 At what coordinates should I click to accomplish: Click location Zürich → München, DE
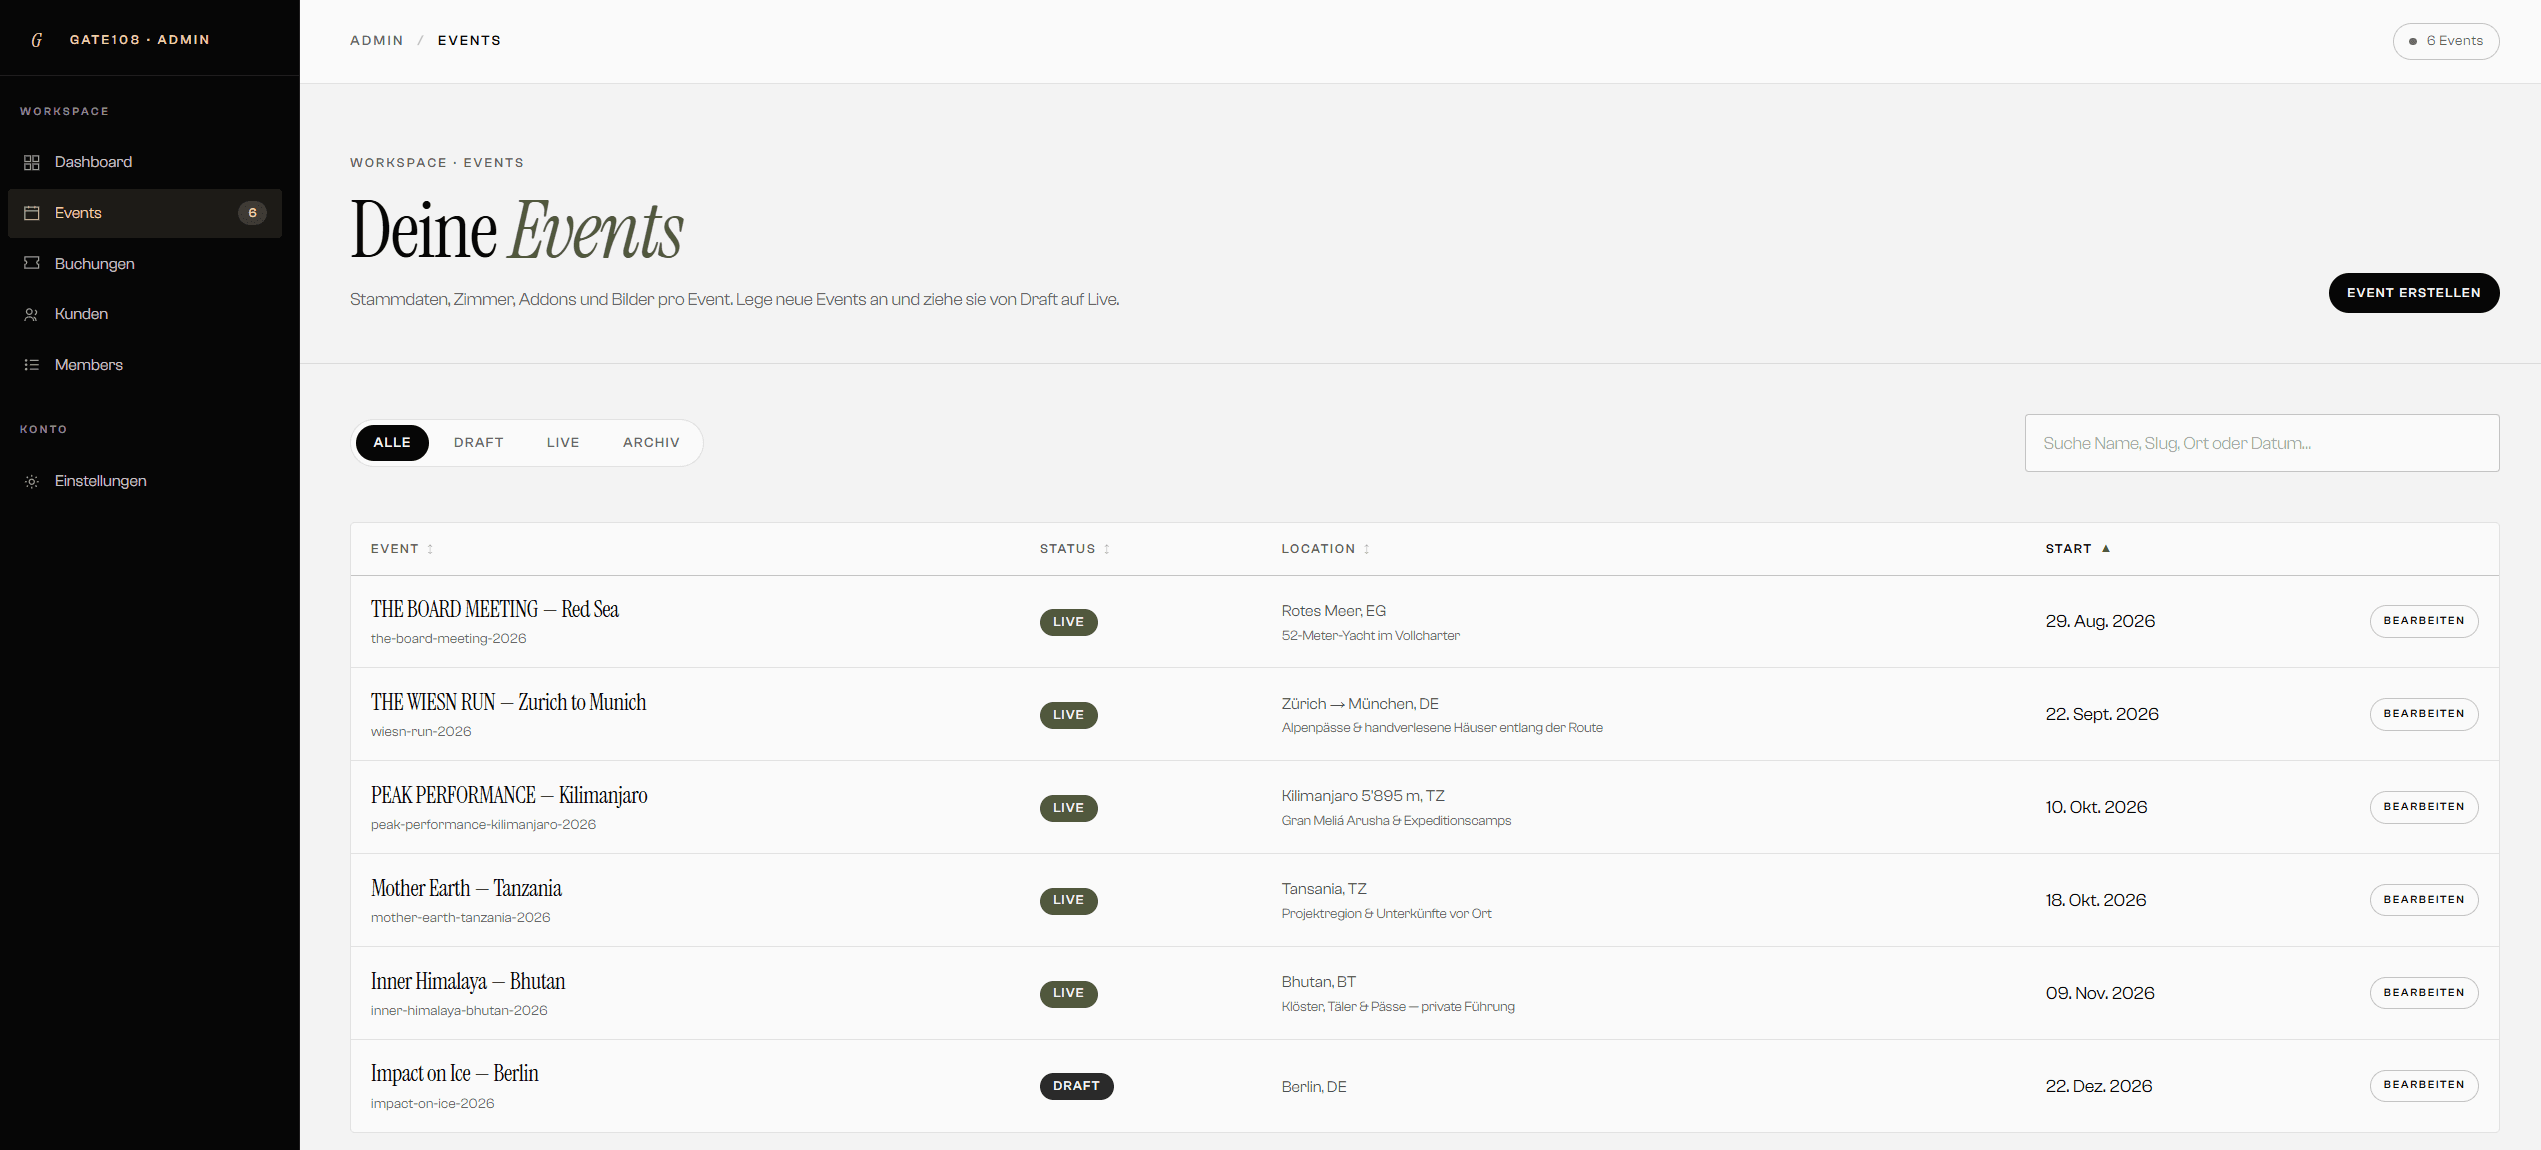point(1360,704)
